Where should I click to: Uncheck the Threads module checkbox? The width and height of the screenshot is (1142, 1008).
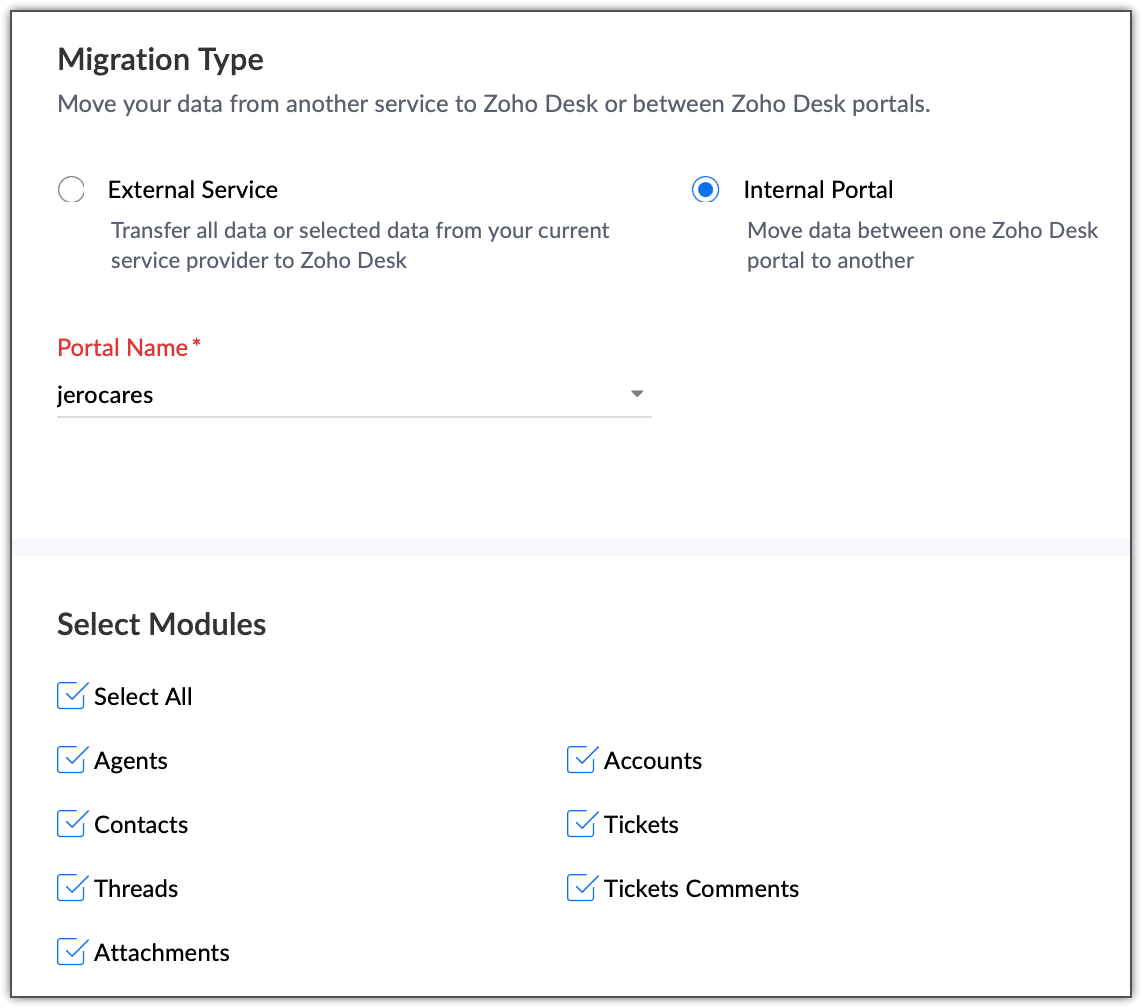coord(71,889)
